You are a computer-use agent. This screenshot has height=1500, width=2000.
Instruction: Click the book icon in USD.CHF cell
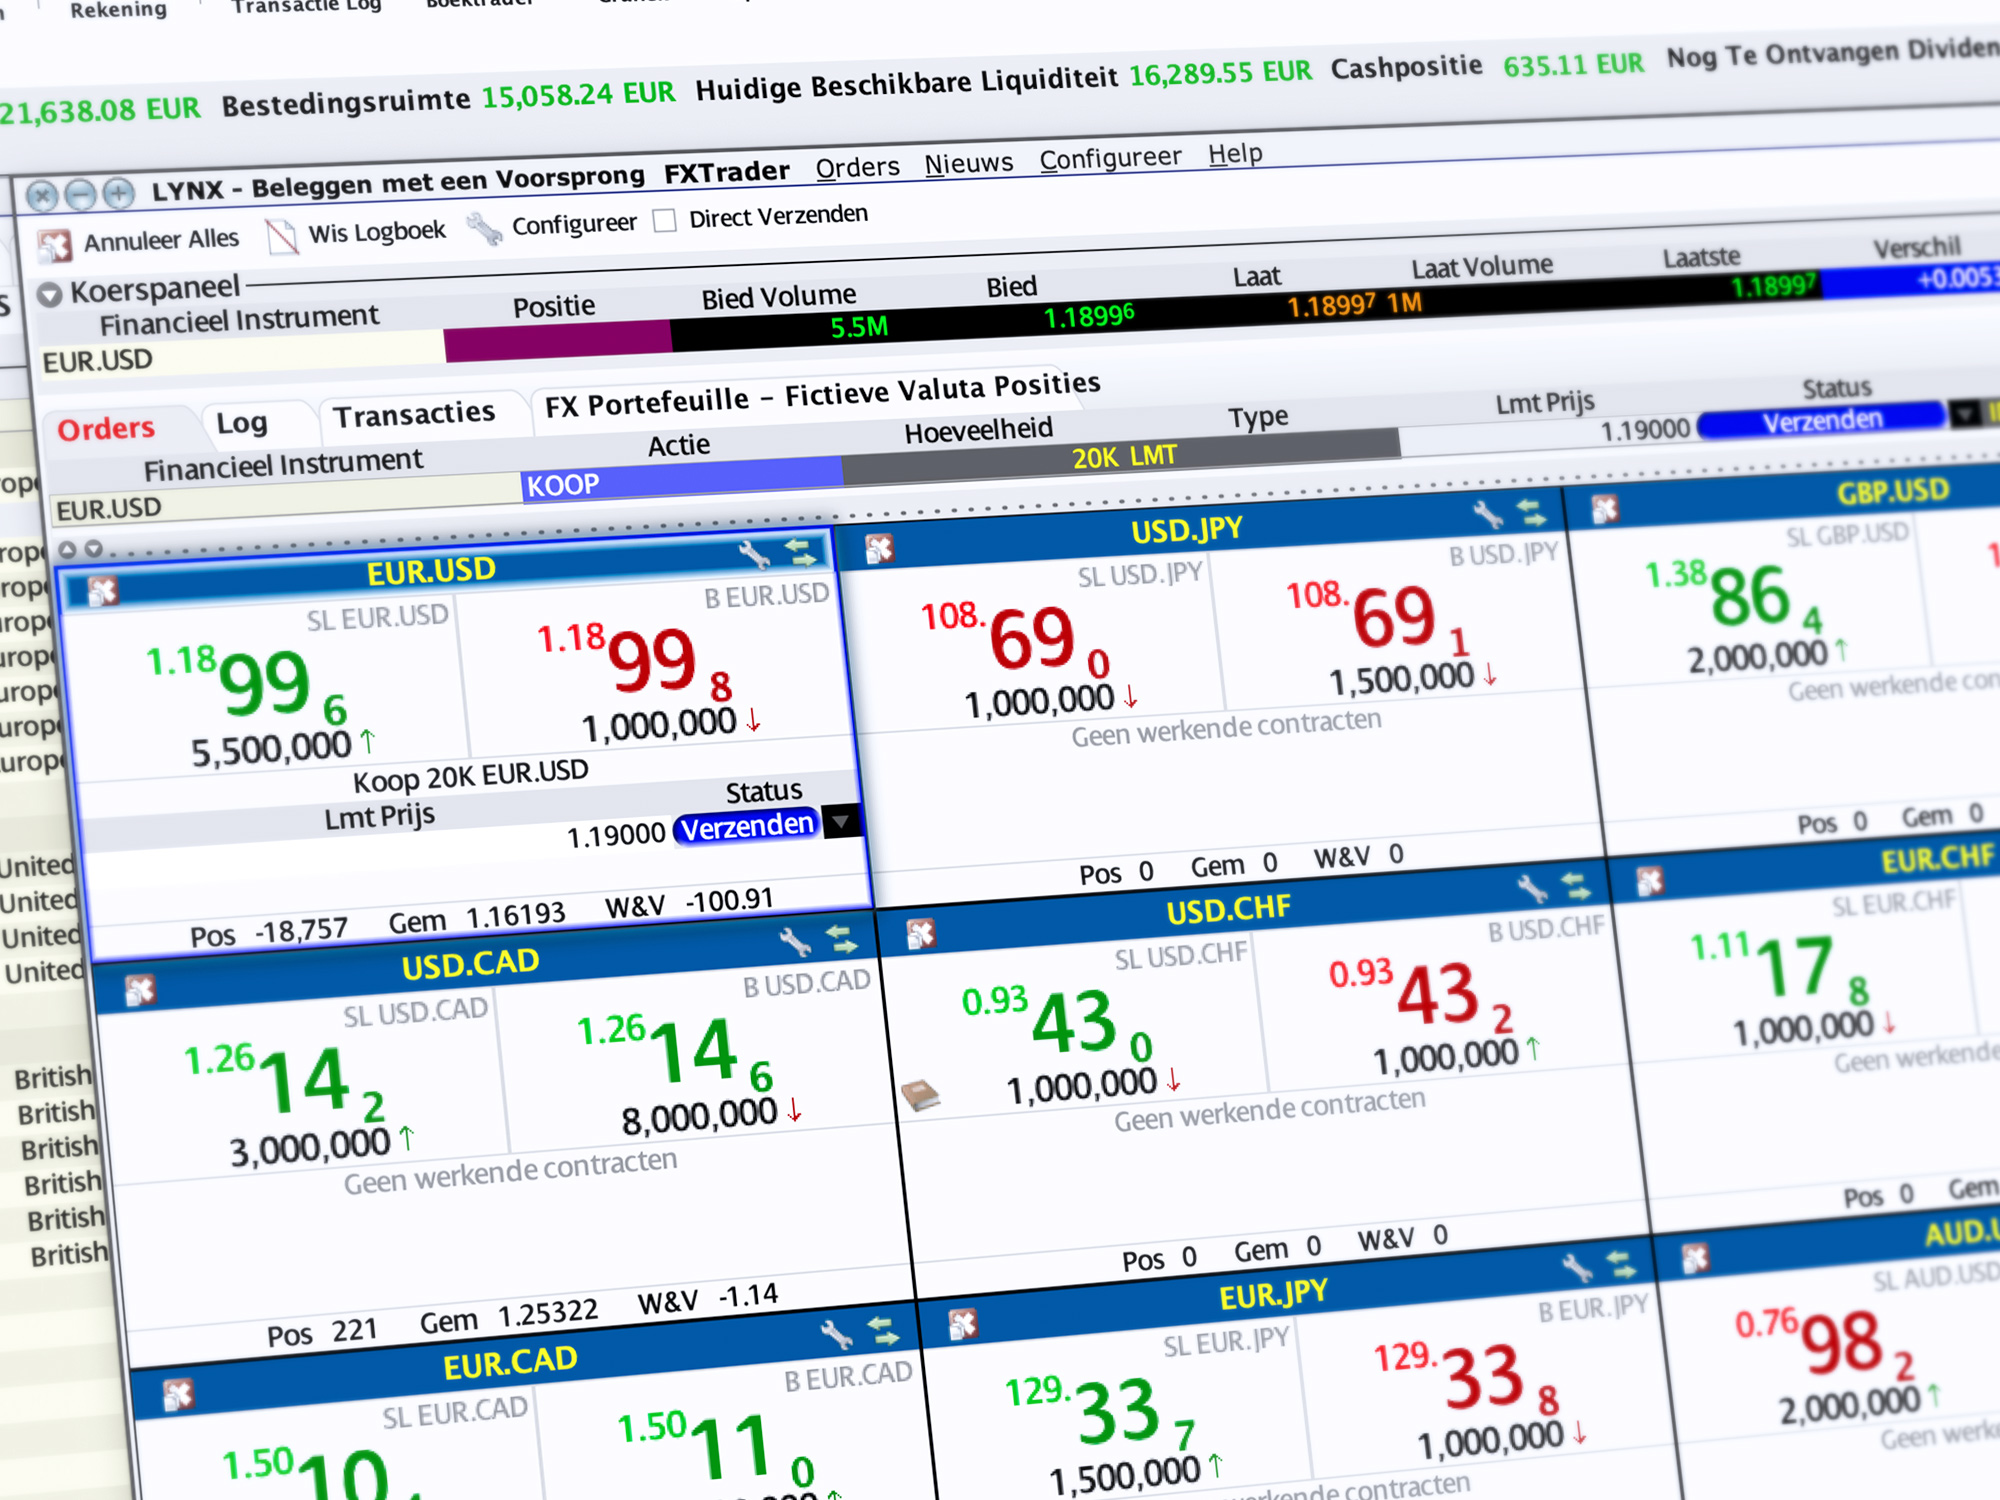click(919, 1095)
